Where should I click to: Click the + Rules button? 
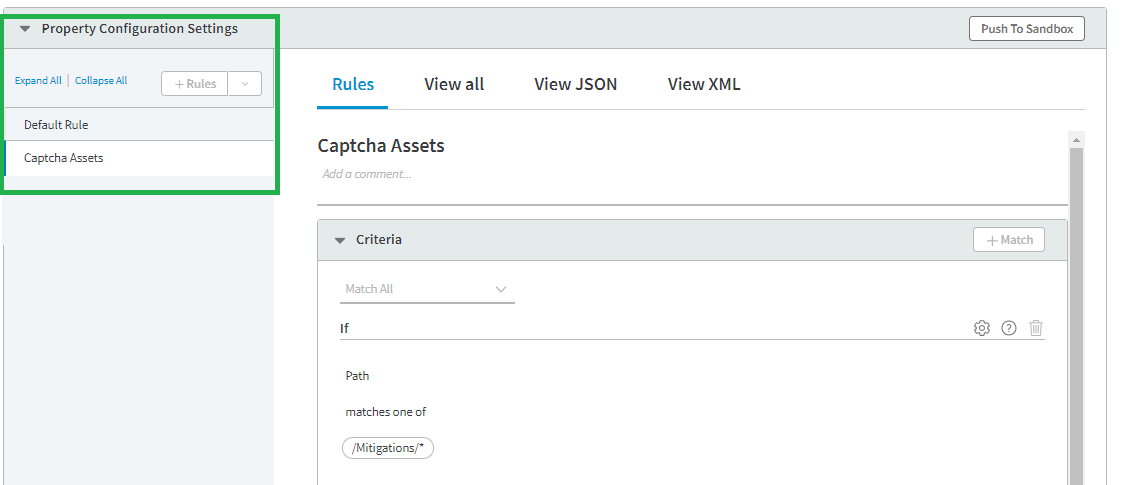[195, 84]
